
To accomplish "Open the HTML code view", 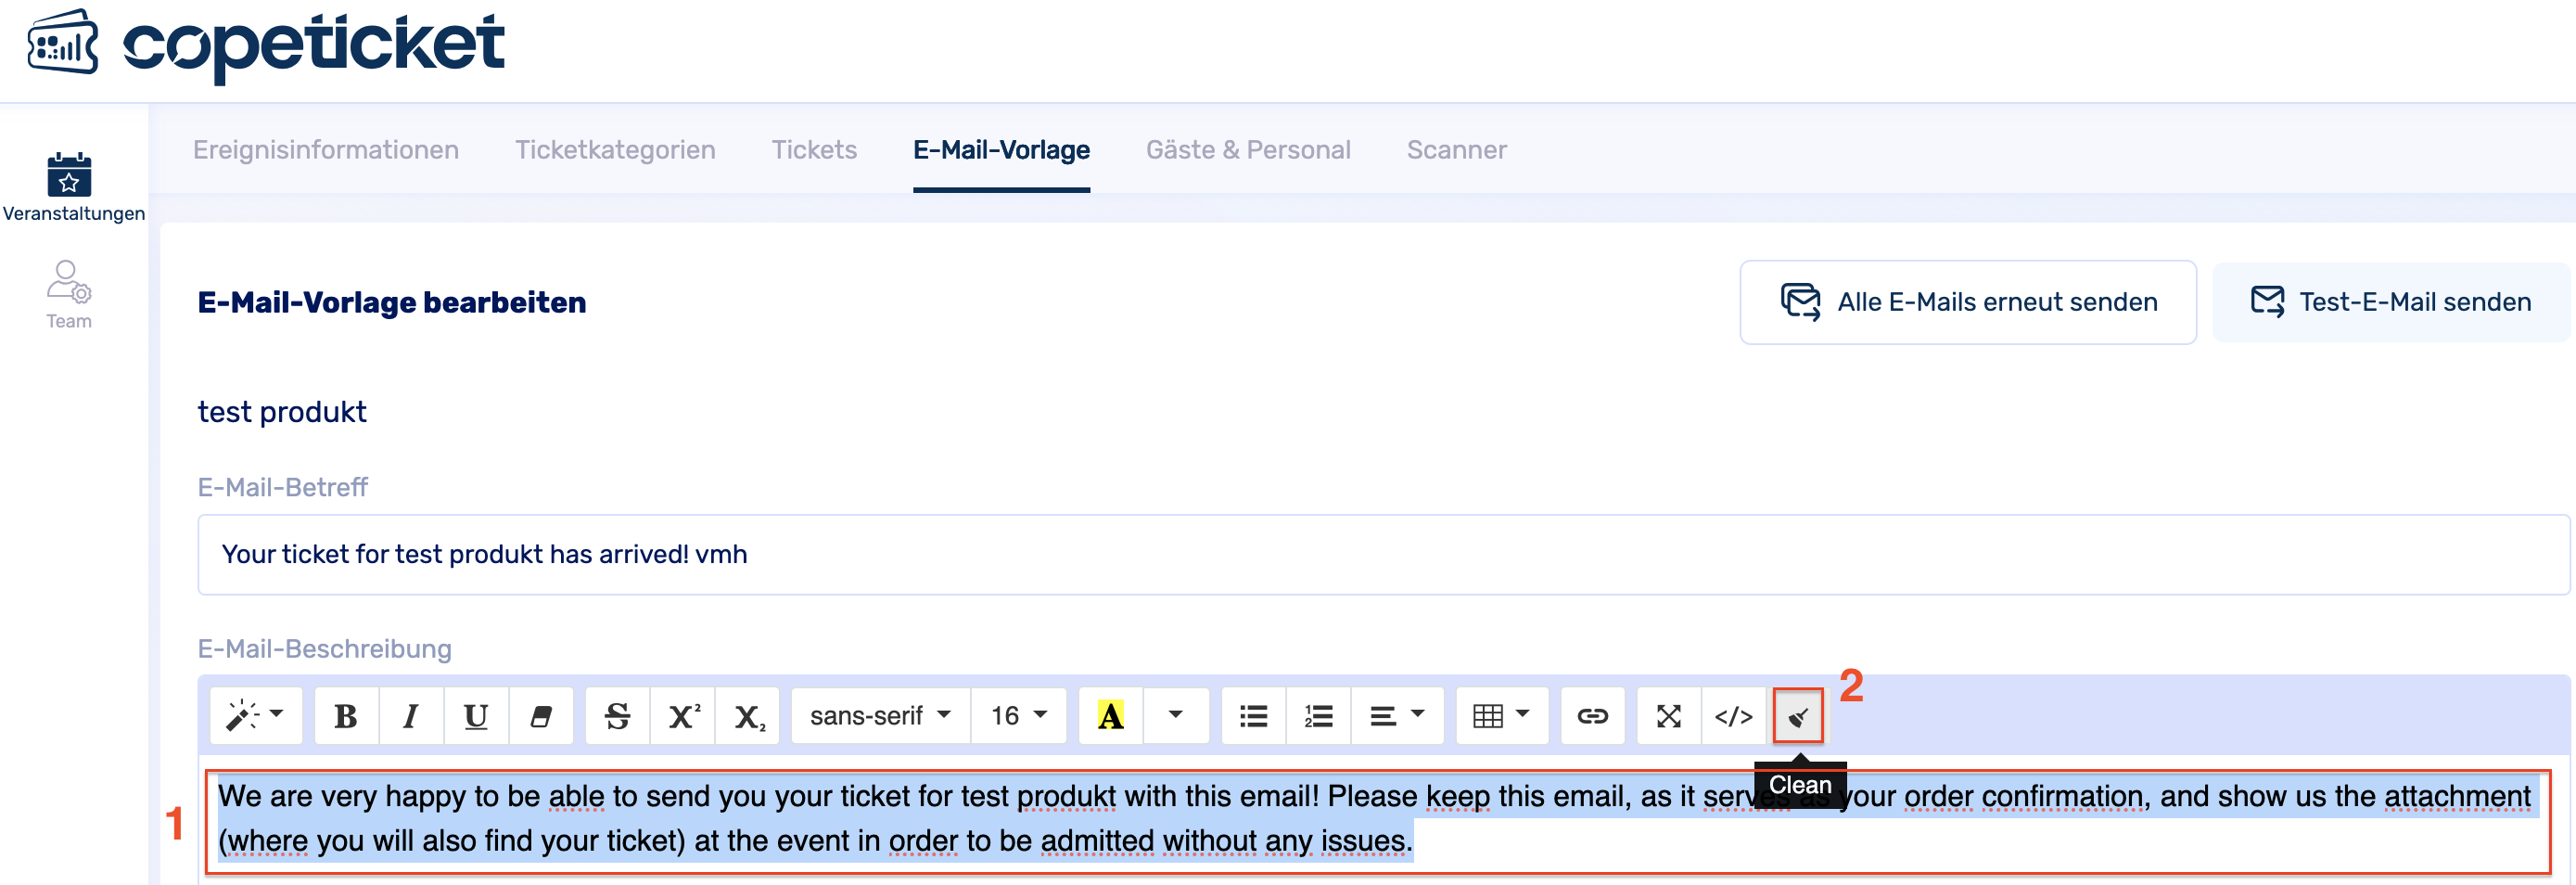I will tap(1733, 716).
